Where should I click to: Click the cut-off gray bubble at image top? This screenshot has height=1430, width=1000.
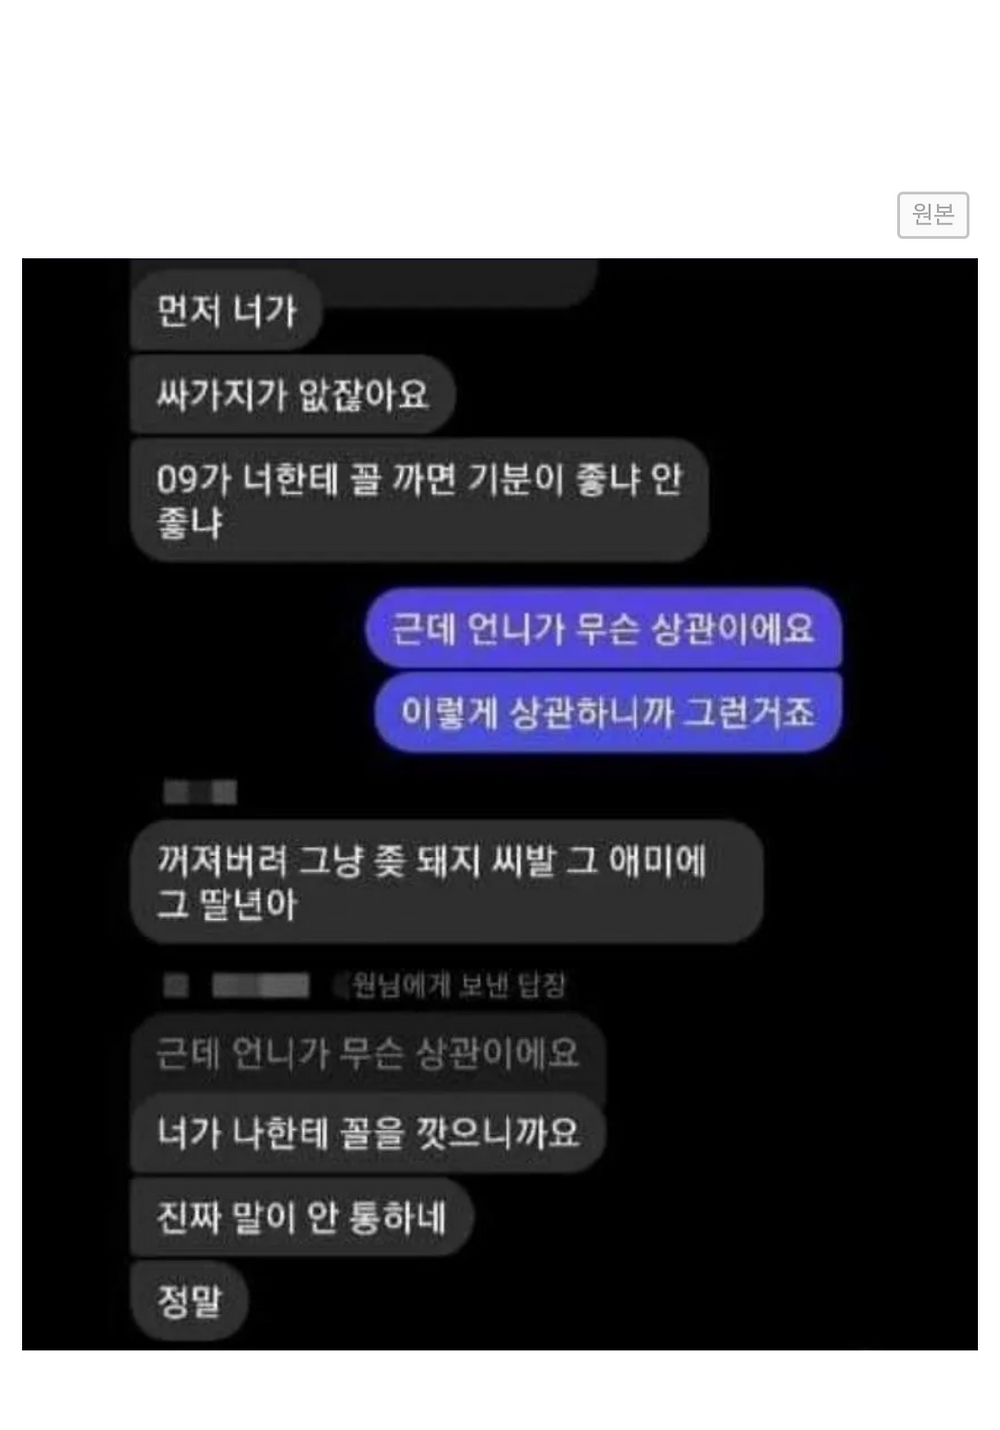[x=365, y=283]
